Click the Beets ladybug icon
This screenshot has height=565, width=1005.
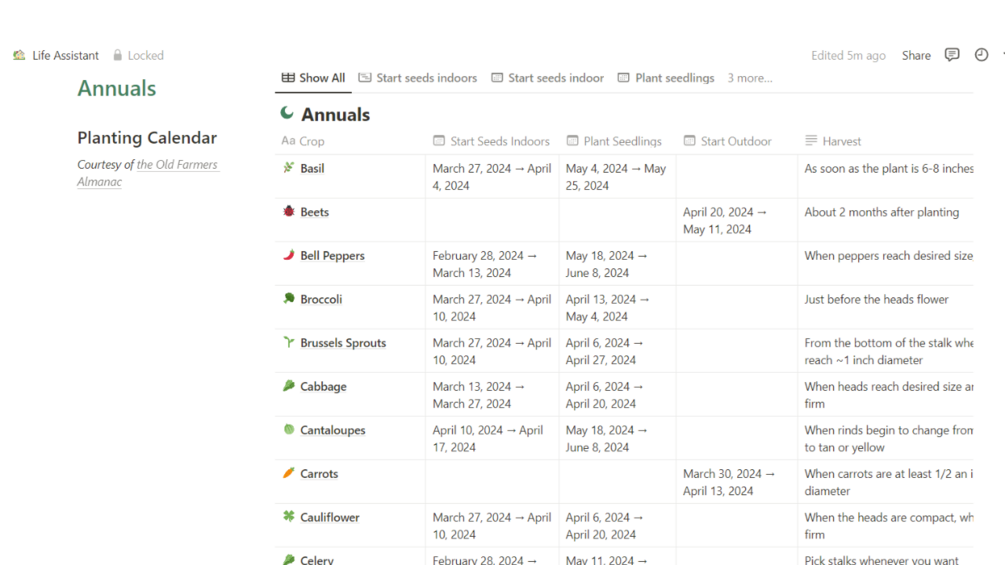click(x=289, y=212)
